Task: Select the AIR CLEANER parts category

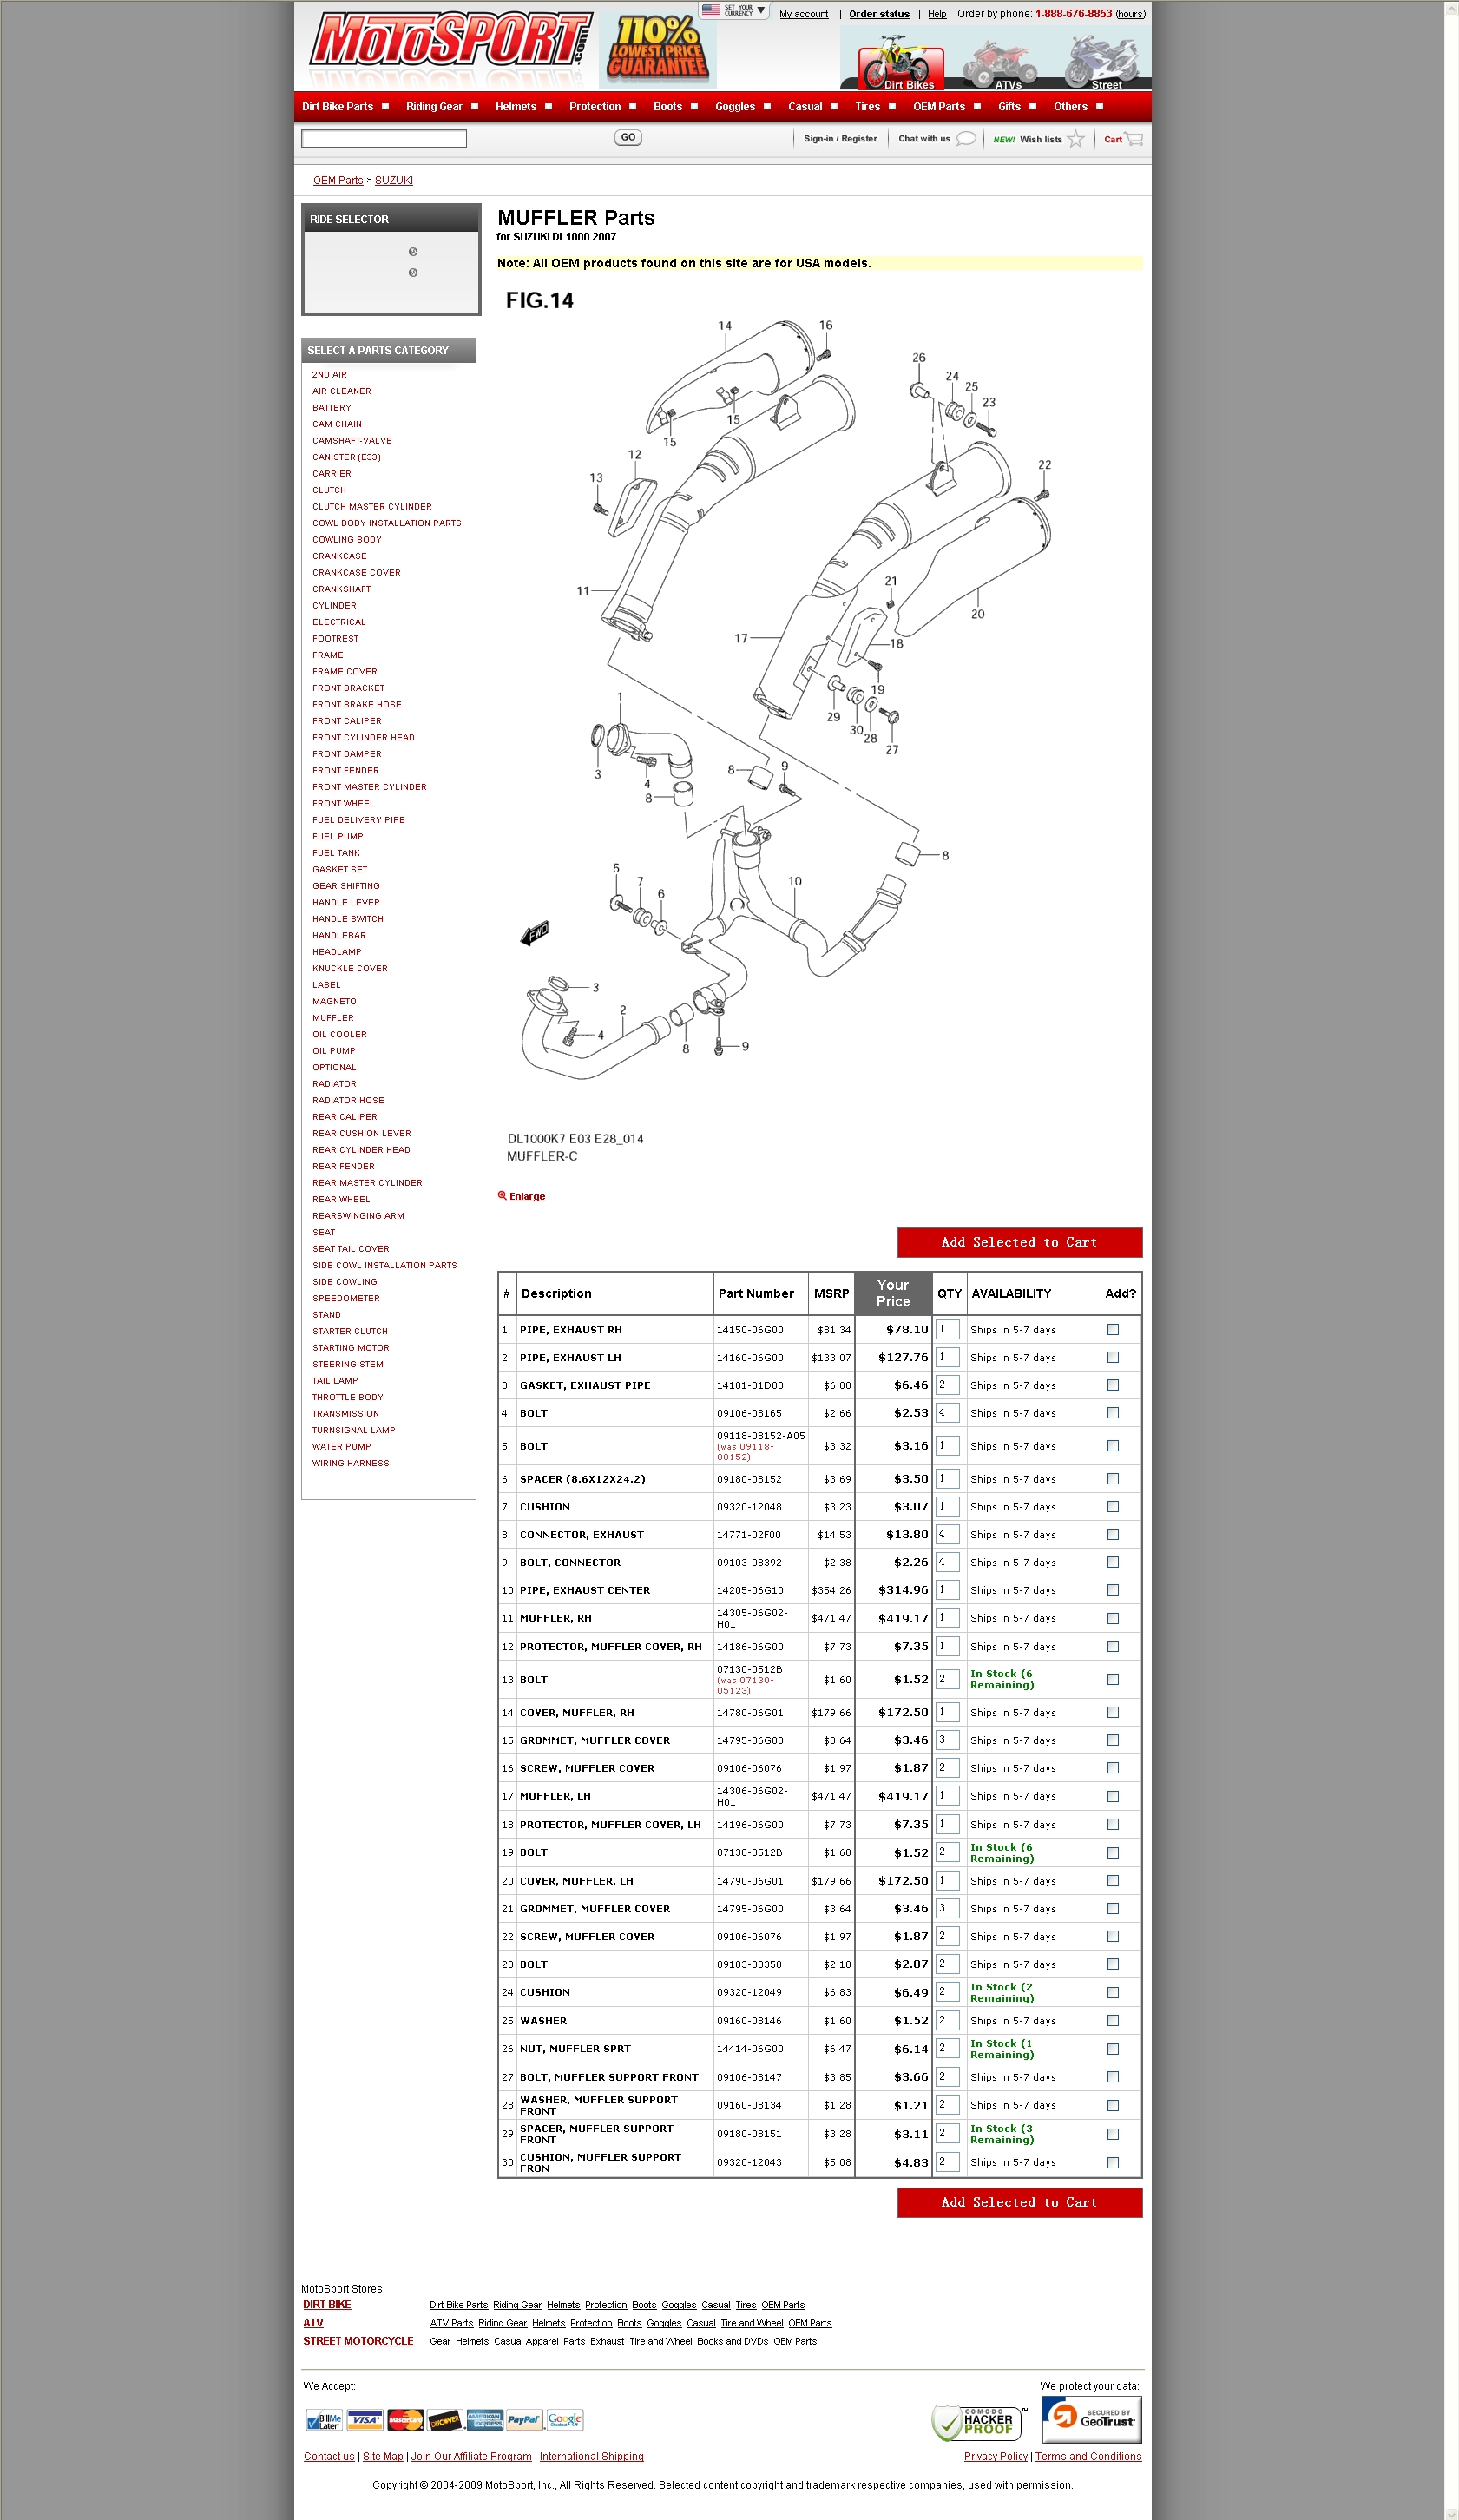Action: pyautogui.click(x=341, y=391)
